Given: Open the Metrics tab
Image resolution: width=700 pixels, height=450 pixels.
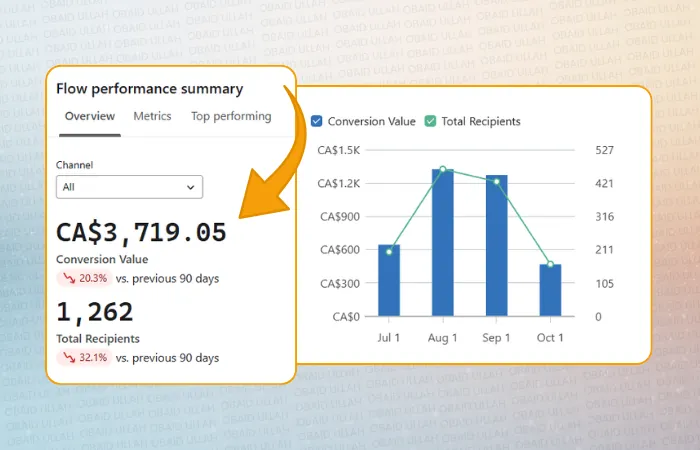Looking at the screenshot, I should 152,116.
